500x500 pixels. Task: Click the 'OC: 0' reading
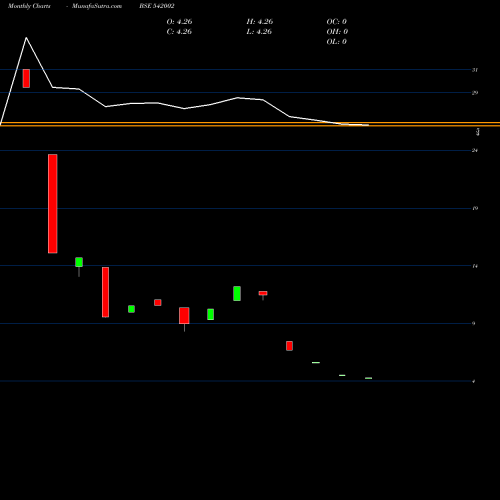[x=337, y=22]
